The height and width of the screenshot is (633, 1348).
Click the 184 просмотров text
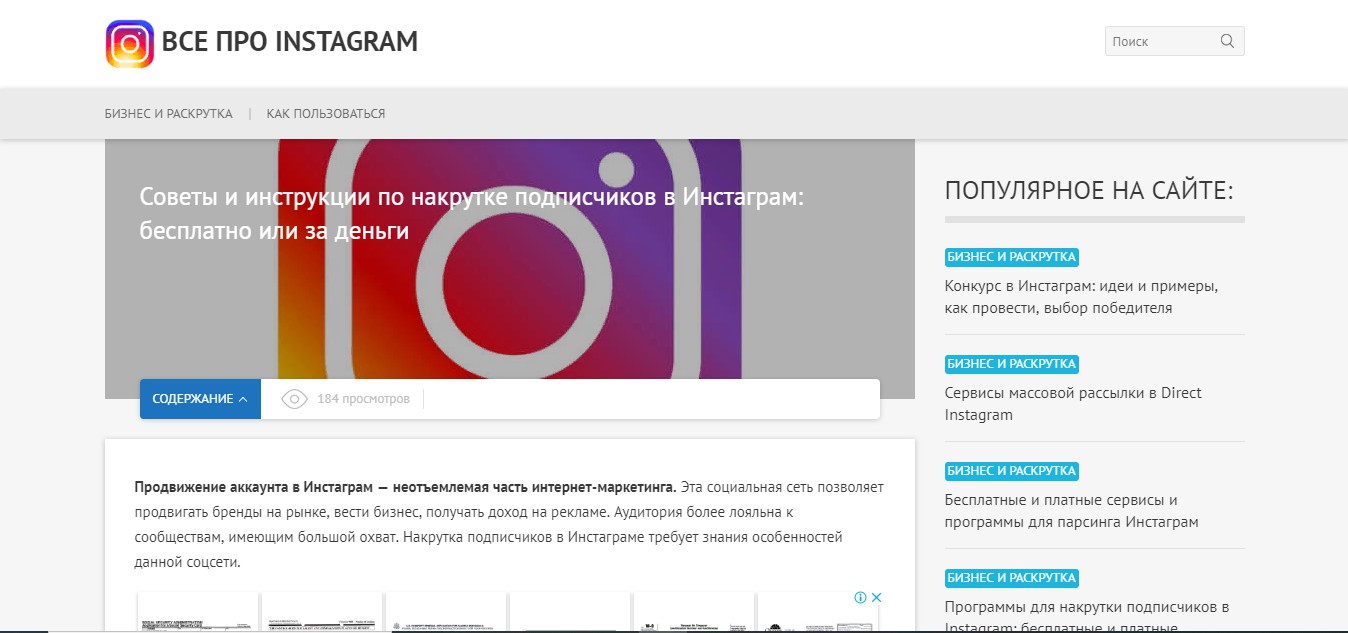363,399
